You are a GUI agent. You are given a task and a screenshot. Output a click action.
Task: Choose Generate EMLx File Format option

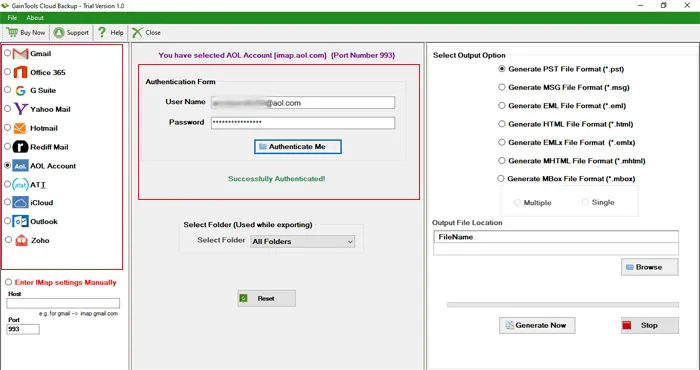tap(502, 142)
